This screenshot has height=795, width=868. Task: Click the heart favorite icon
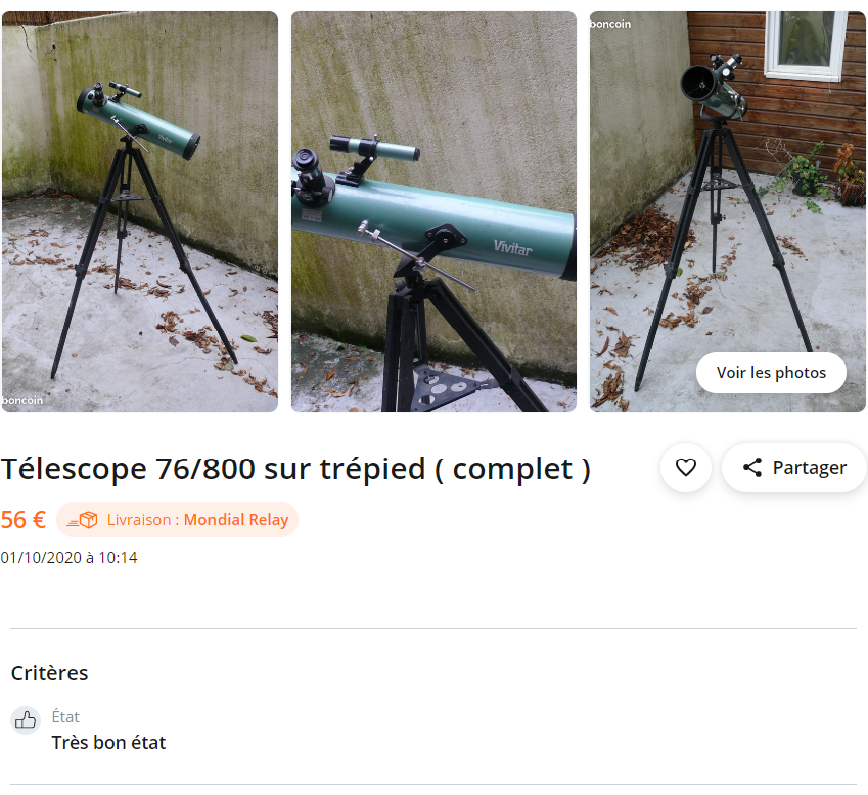click(x=685, y=467)
